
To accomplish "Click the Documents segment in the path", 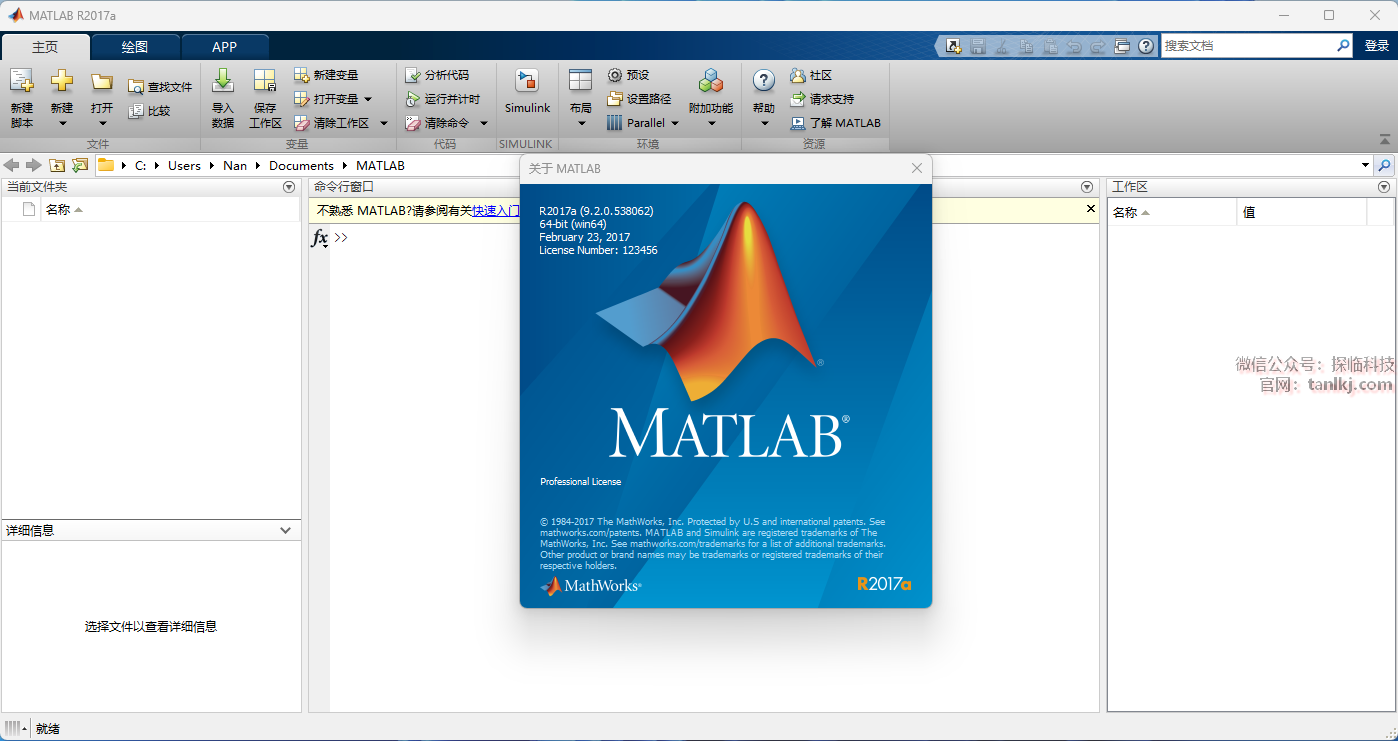I will pyautogui.click(x=301, y=165).
